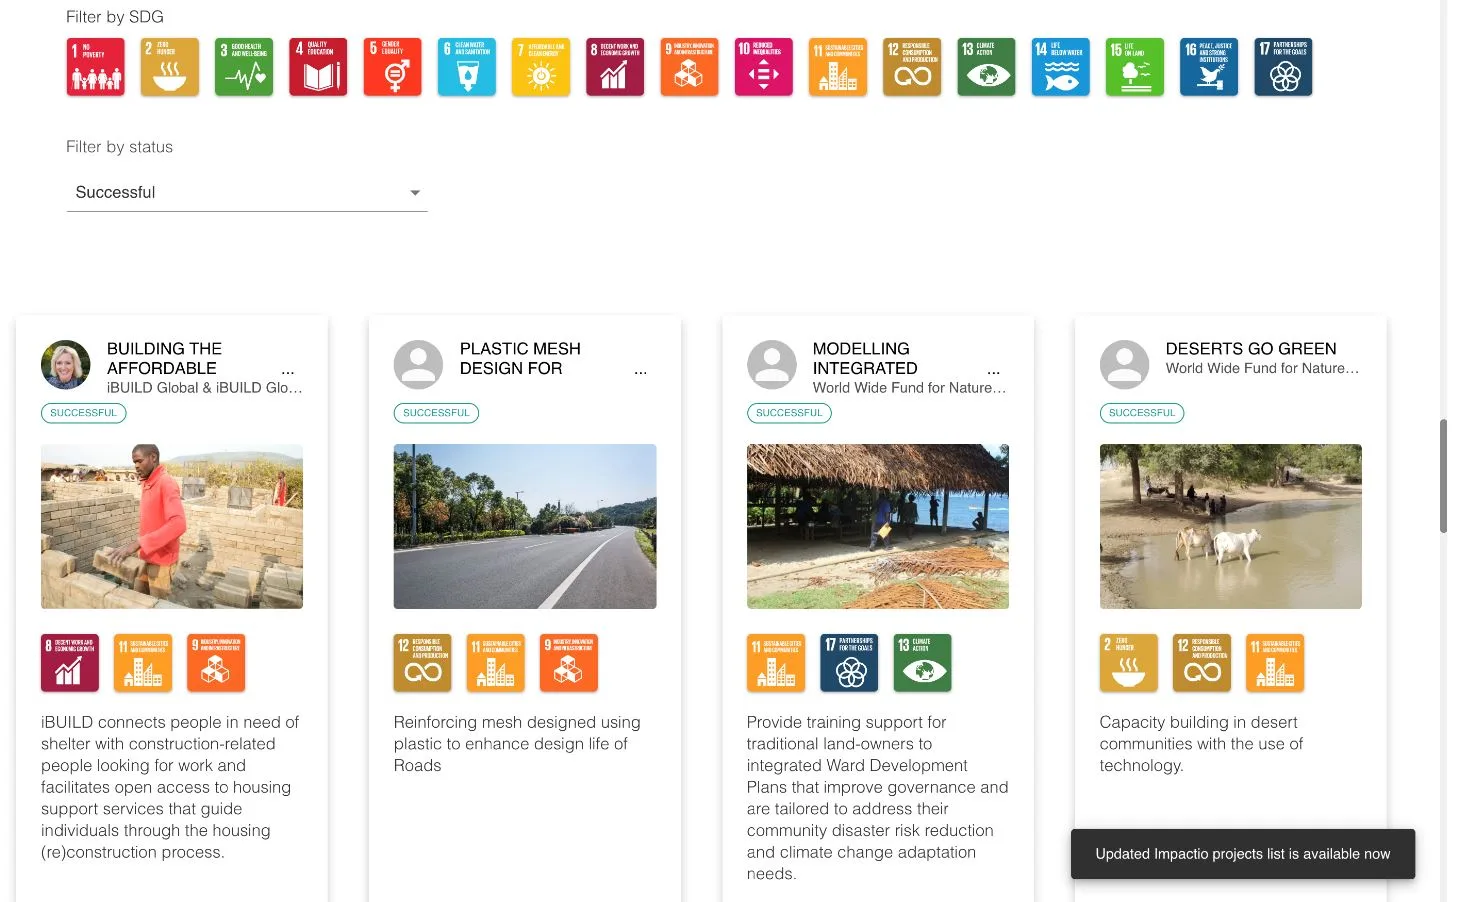Filter projects by SDG 13 Climate Action
The height and width of the screenshot is (902, 1460).
coord(986,67)
